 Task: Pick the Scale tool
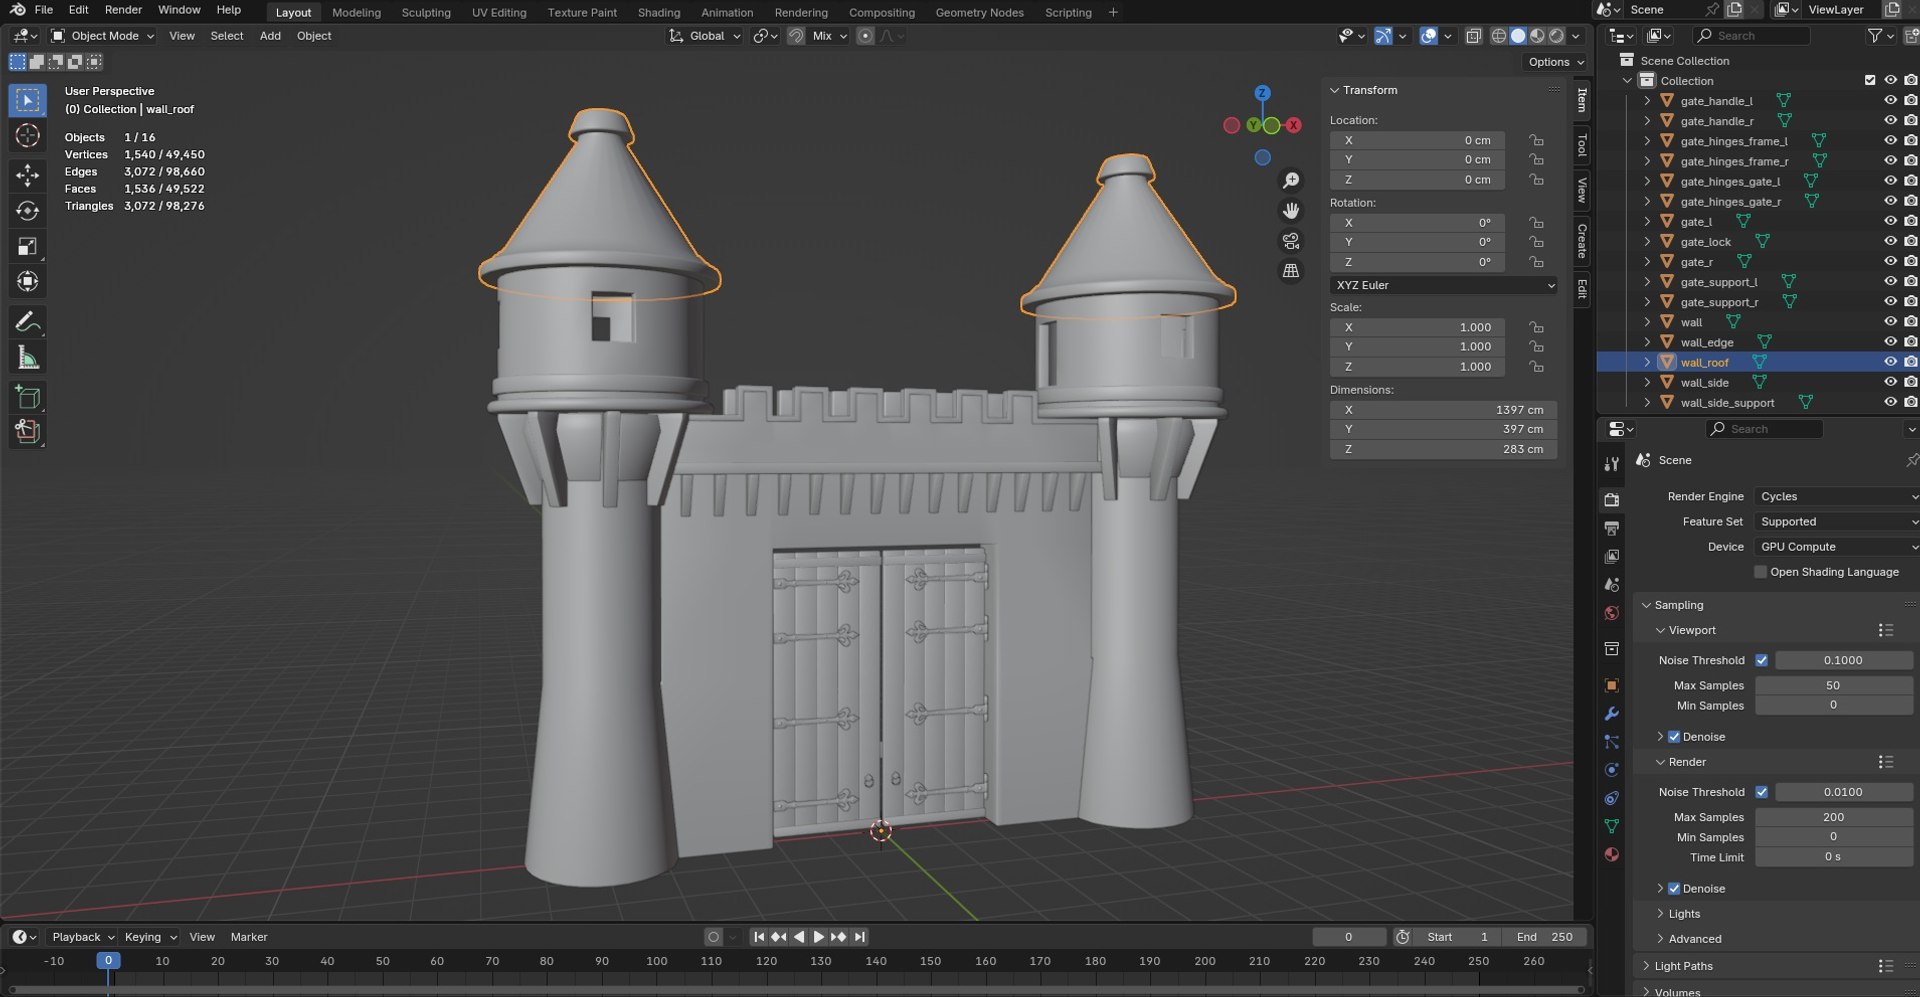(27, 246)
